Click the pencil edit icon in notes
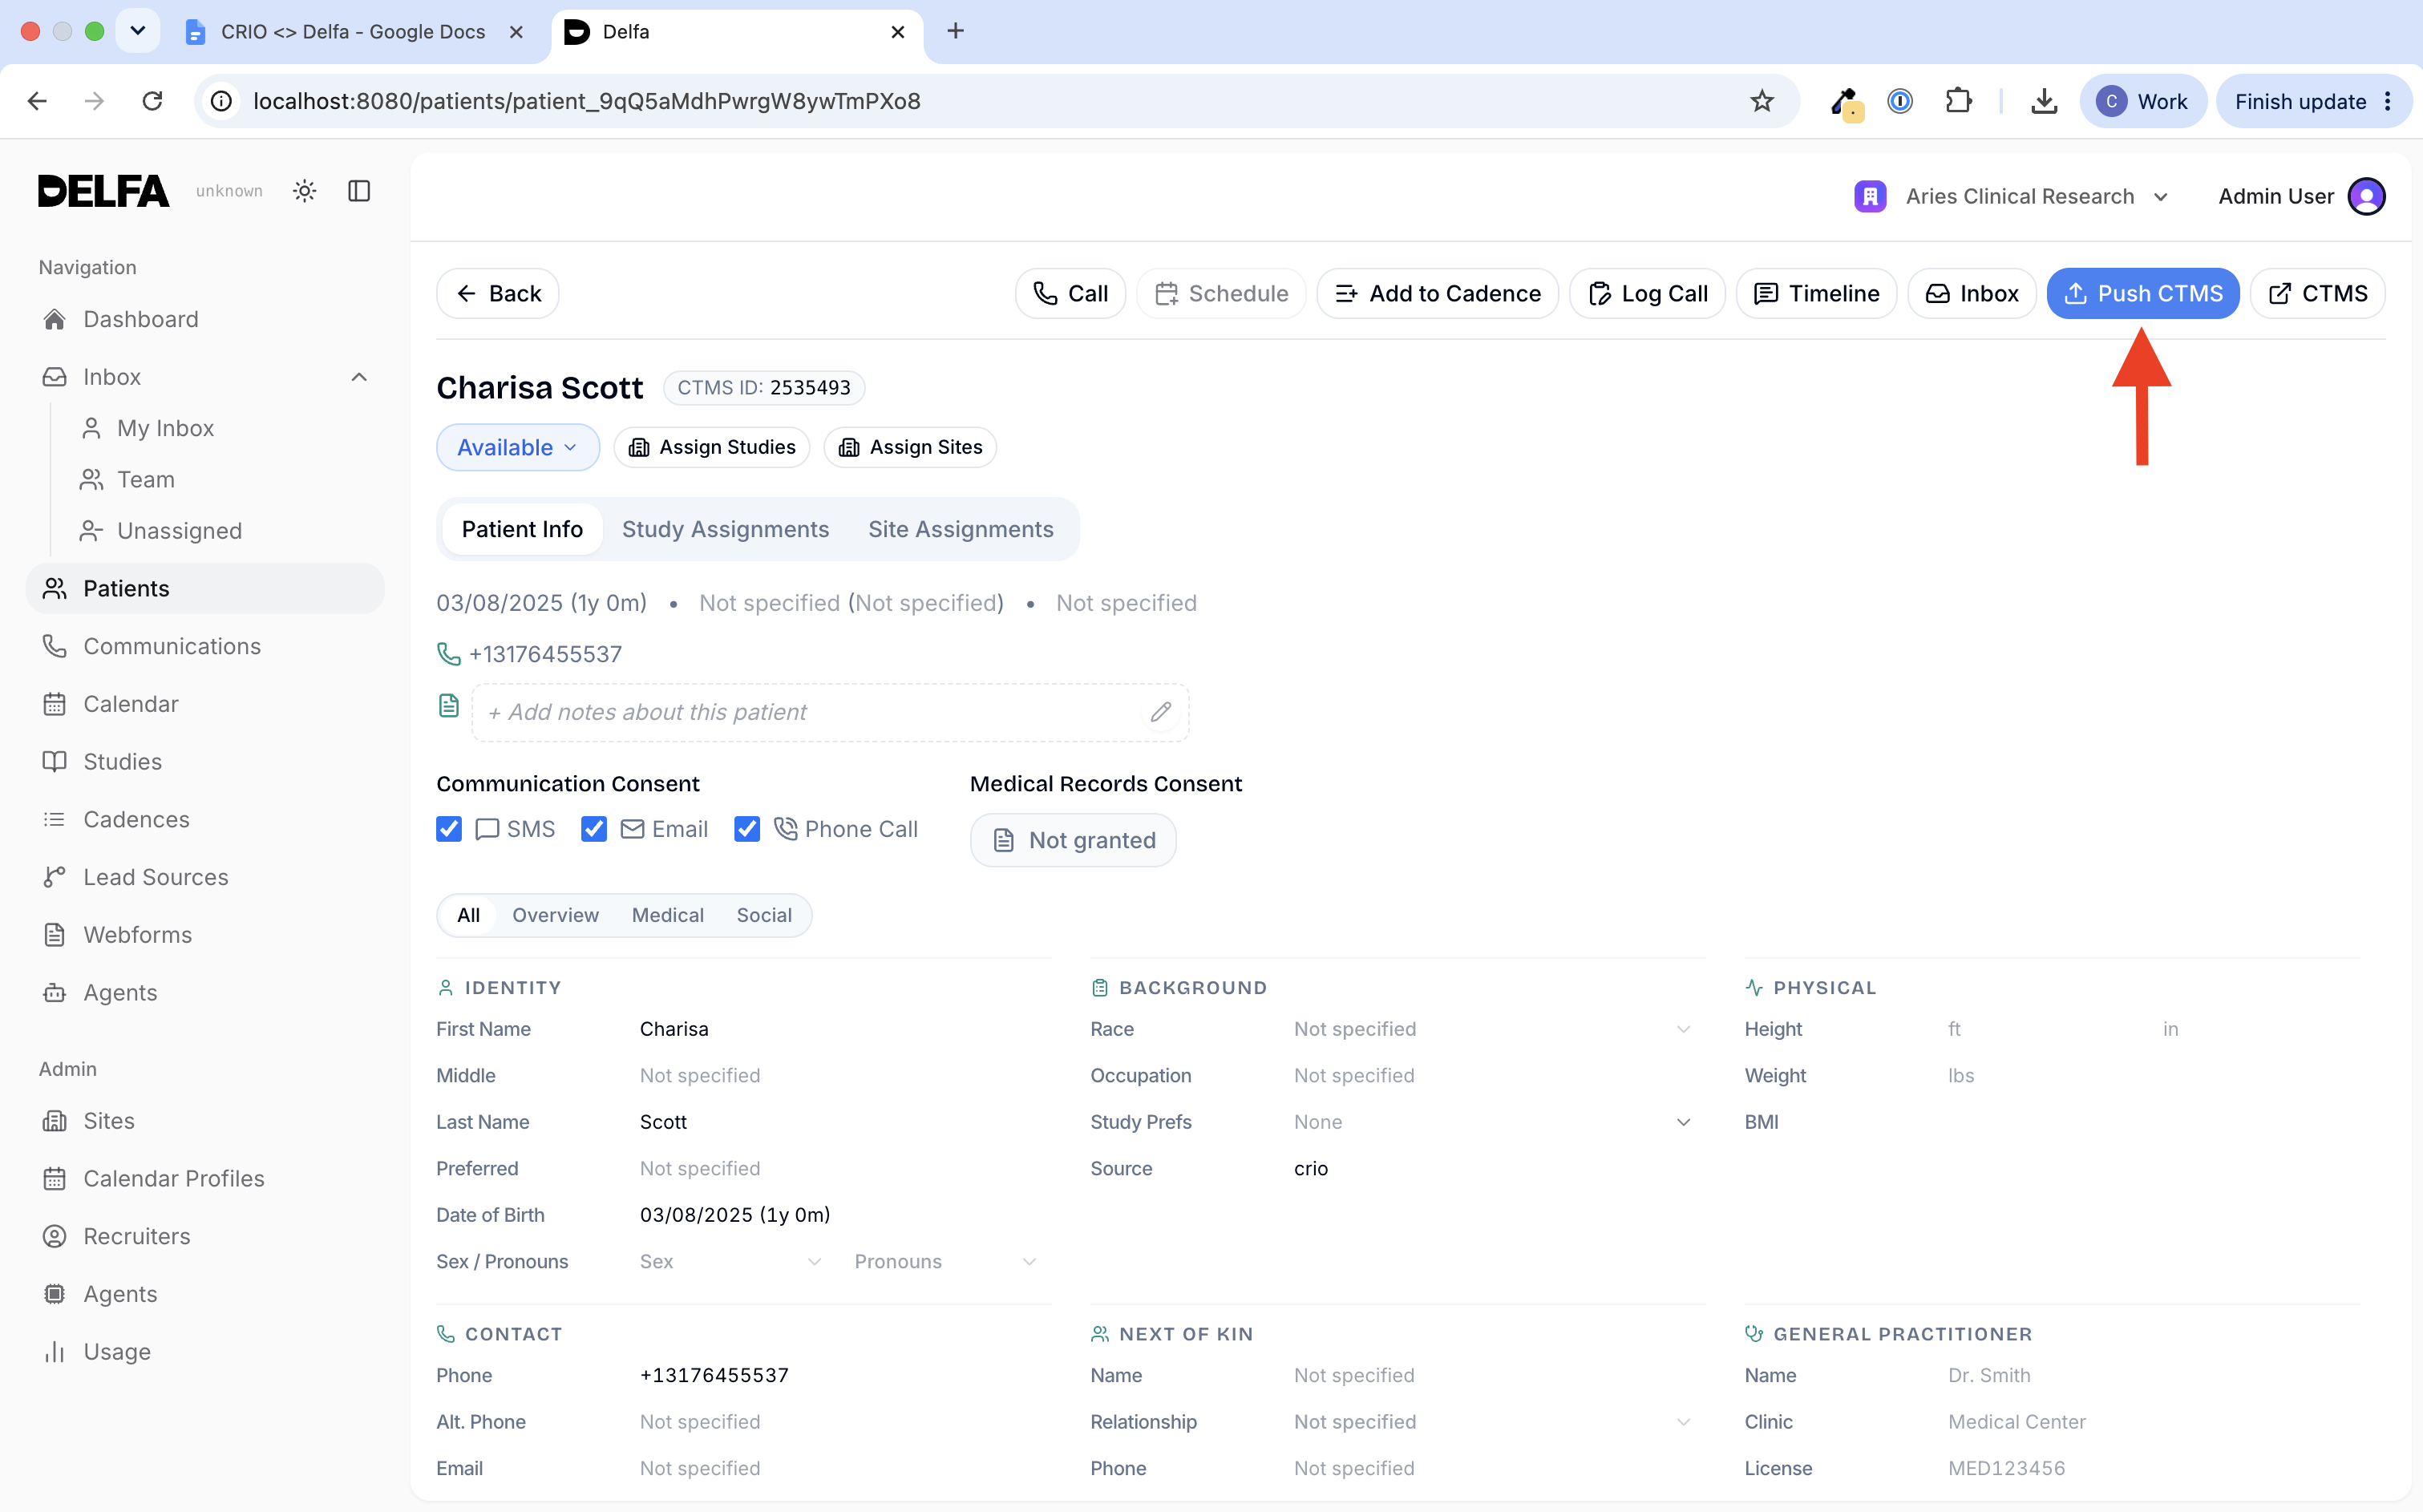2423x1512 pixels. 1160,712
